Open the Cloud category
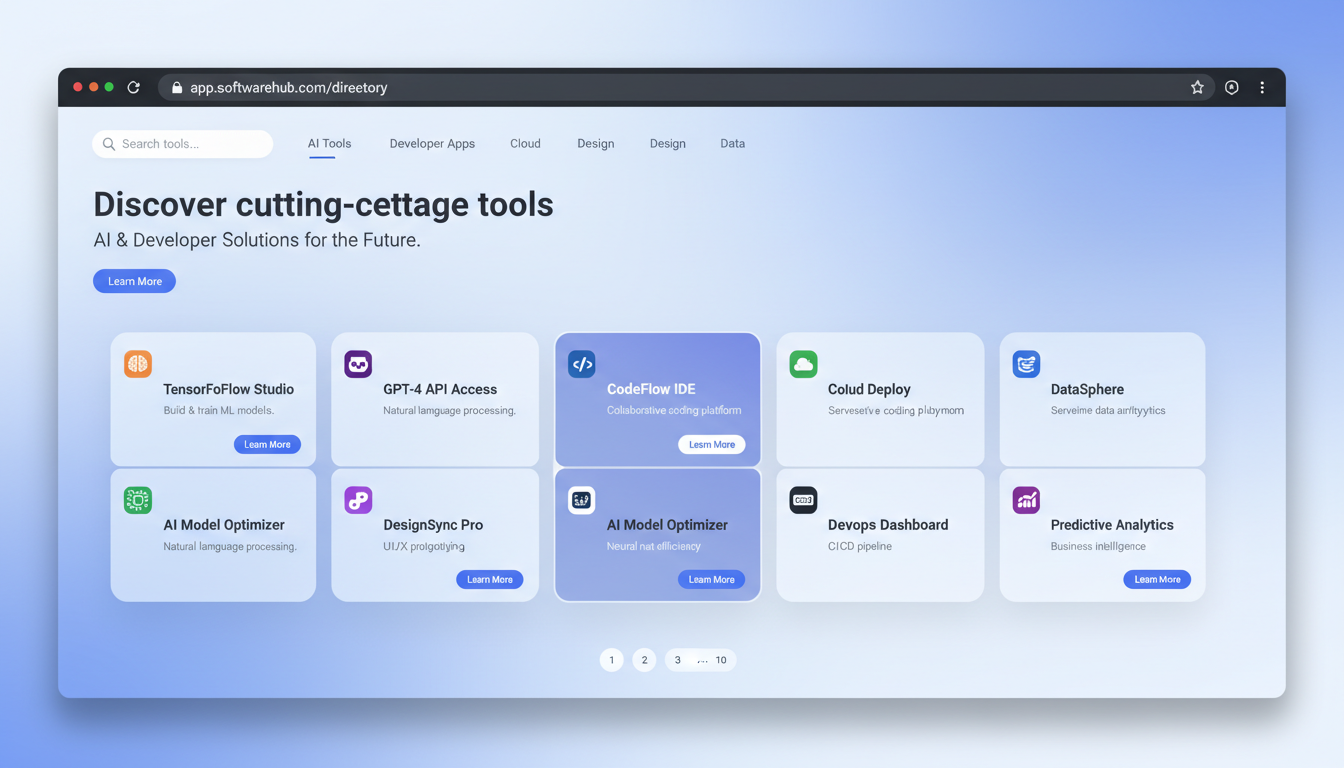The image size is (1344, 768). coord(525,143)
